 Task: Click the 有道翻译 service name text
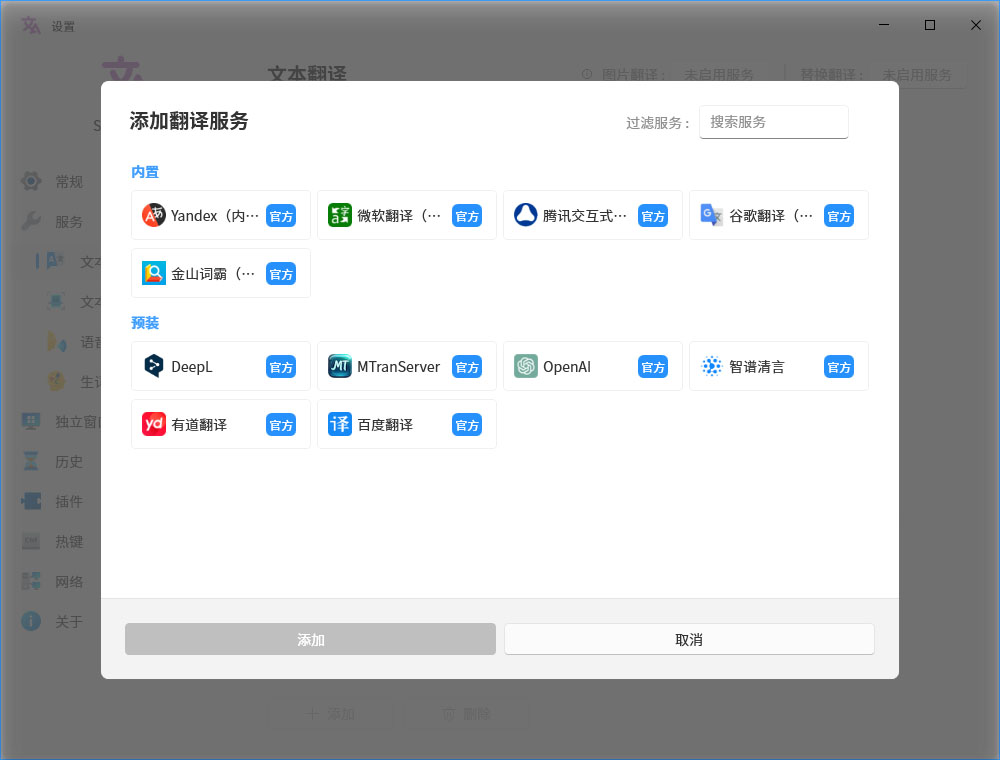[199, 425]
